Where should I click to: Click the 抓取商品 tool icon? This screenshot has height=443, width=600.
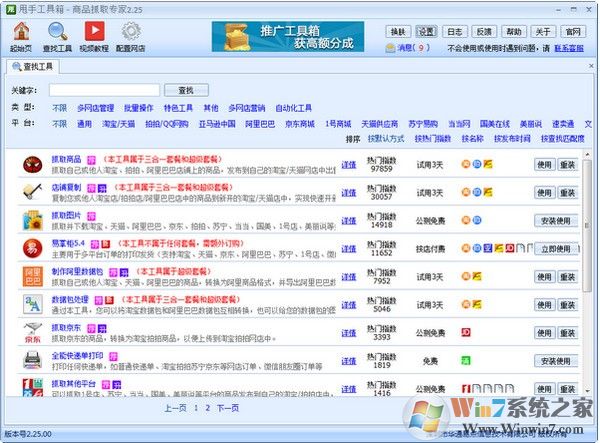(x=31, y=164)
